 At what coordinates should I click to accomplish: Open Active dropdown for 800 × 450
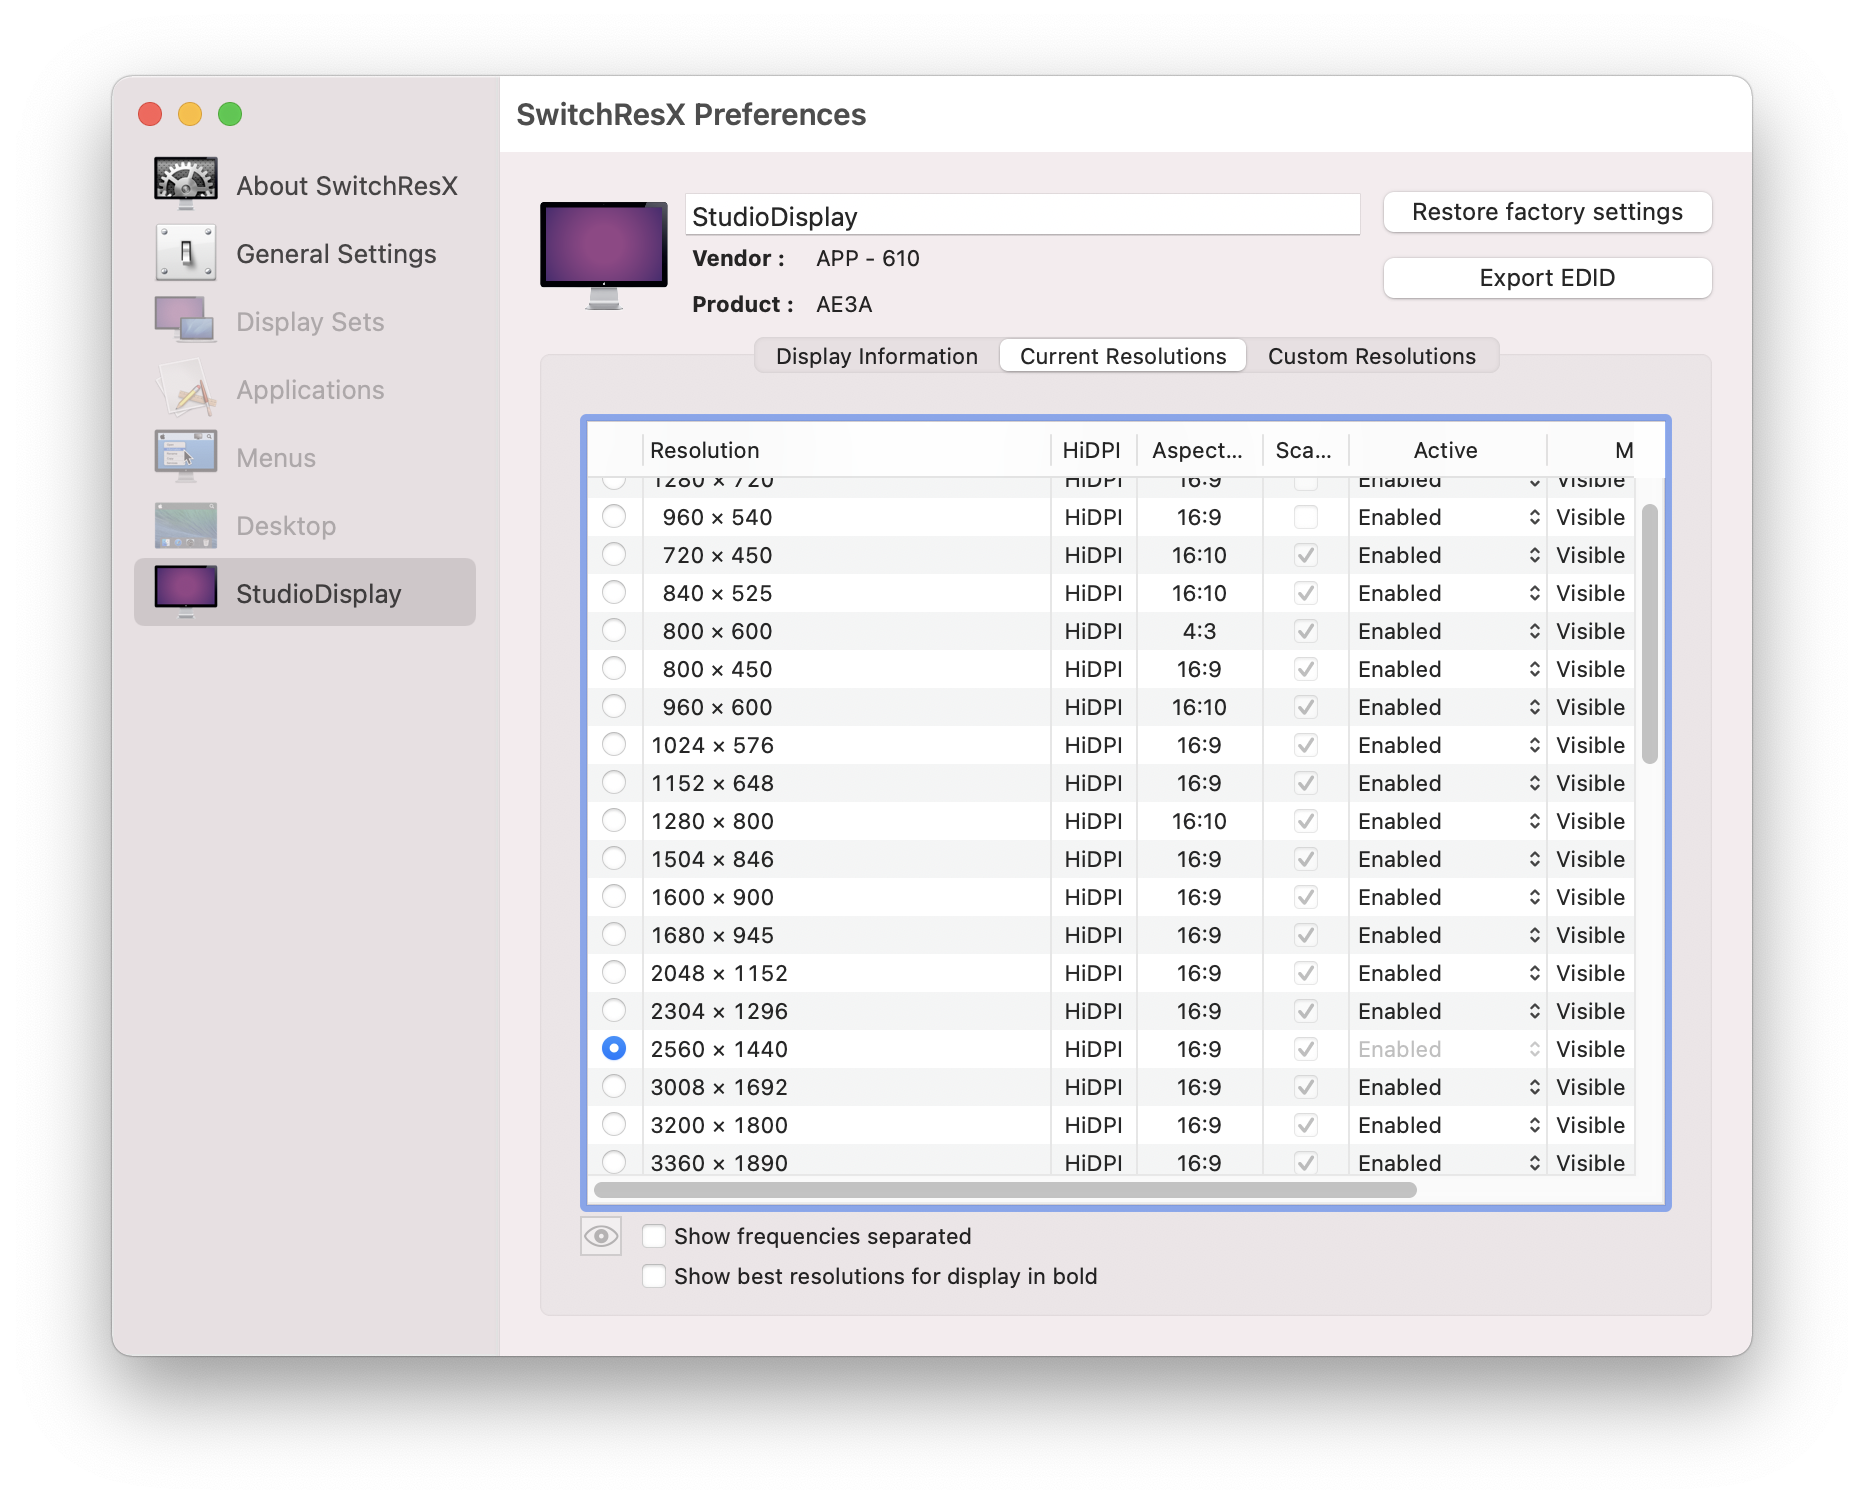point(1449,669)
